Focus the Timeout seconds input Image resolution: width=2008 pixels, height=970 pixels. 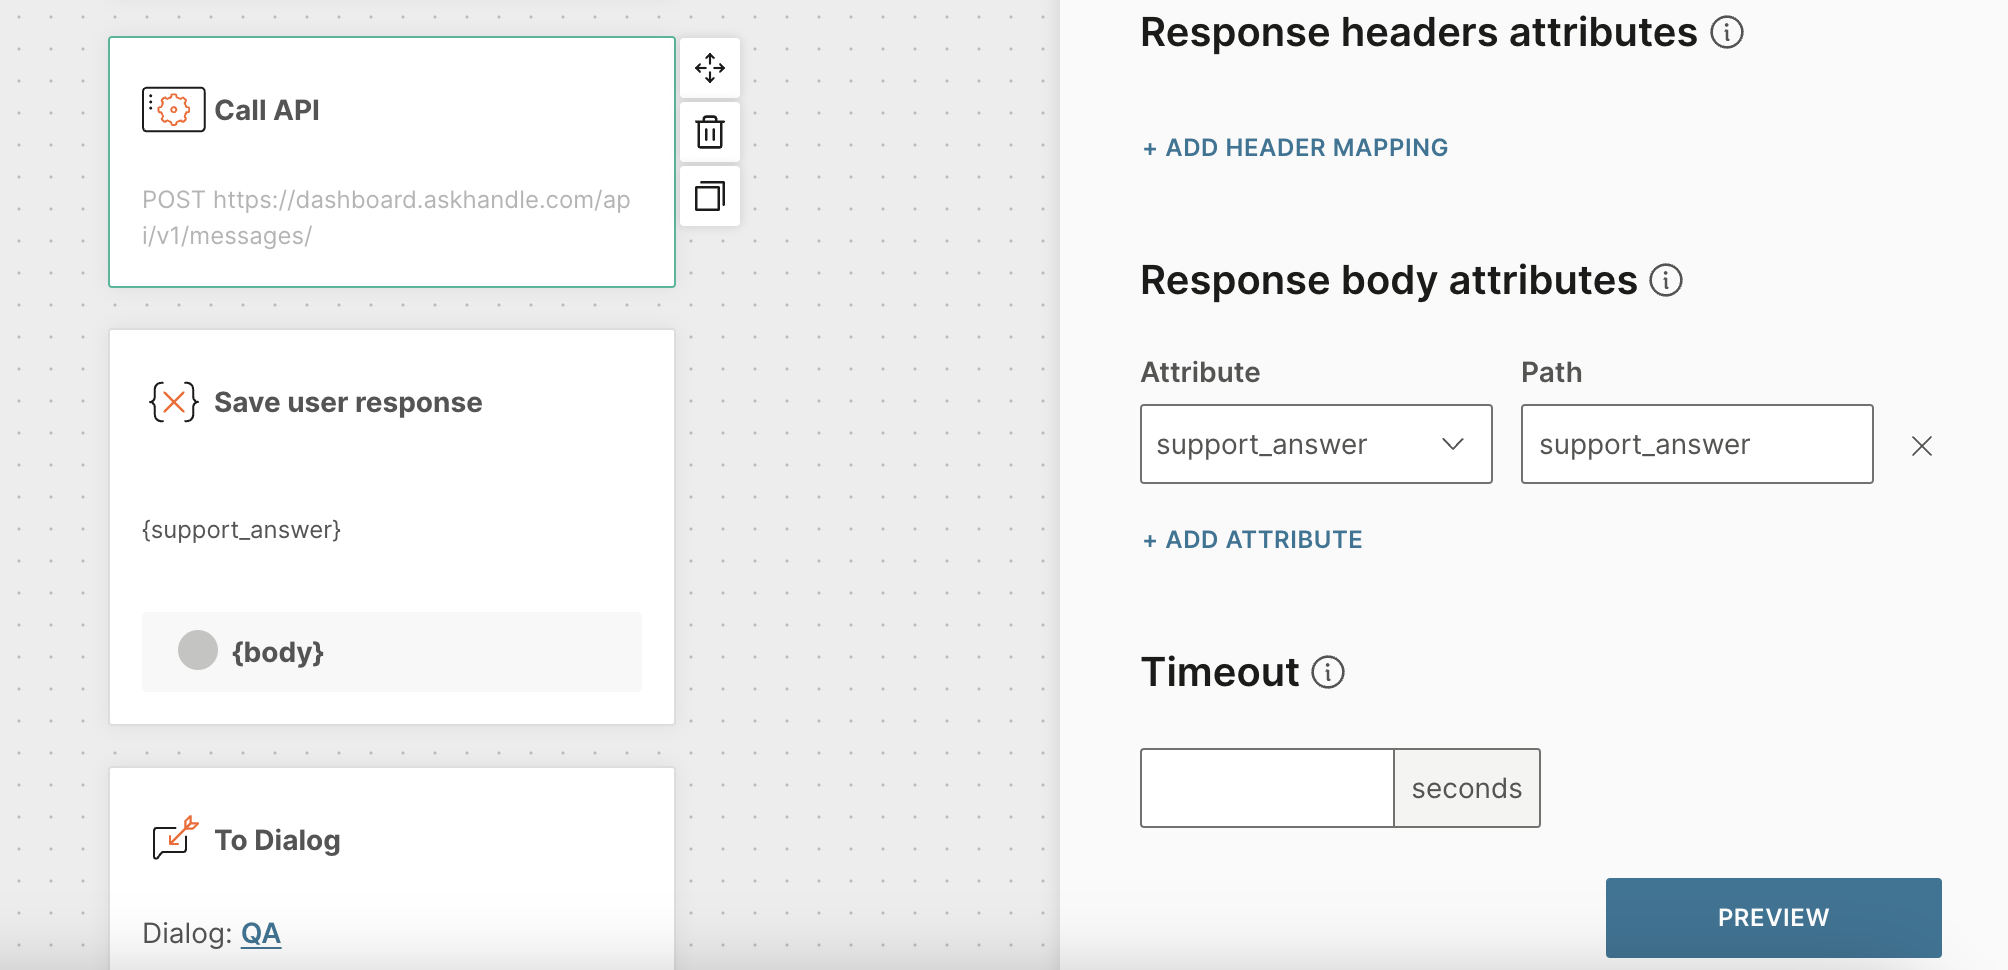[x=1267, y=788]
